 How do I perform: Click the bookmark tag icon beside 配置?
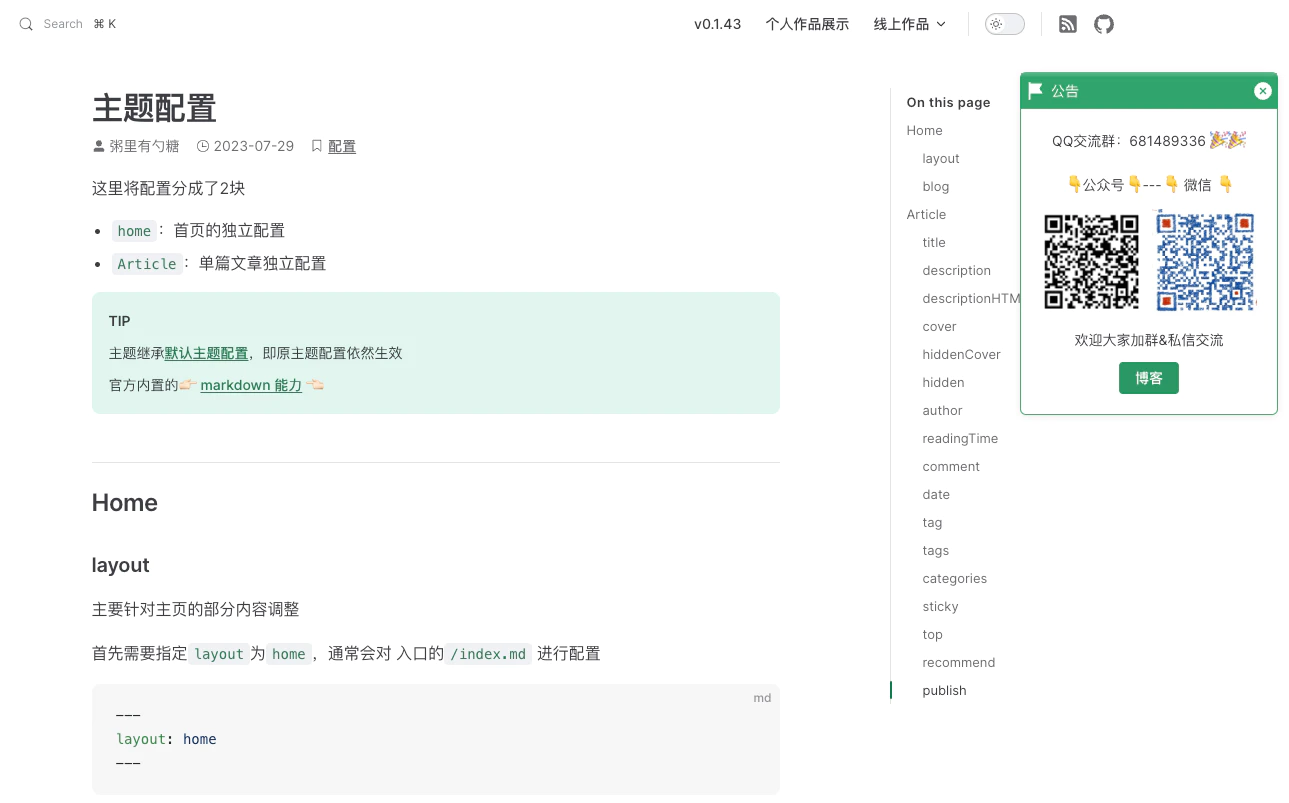pyautogui.click(x=316, y=146)
